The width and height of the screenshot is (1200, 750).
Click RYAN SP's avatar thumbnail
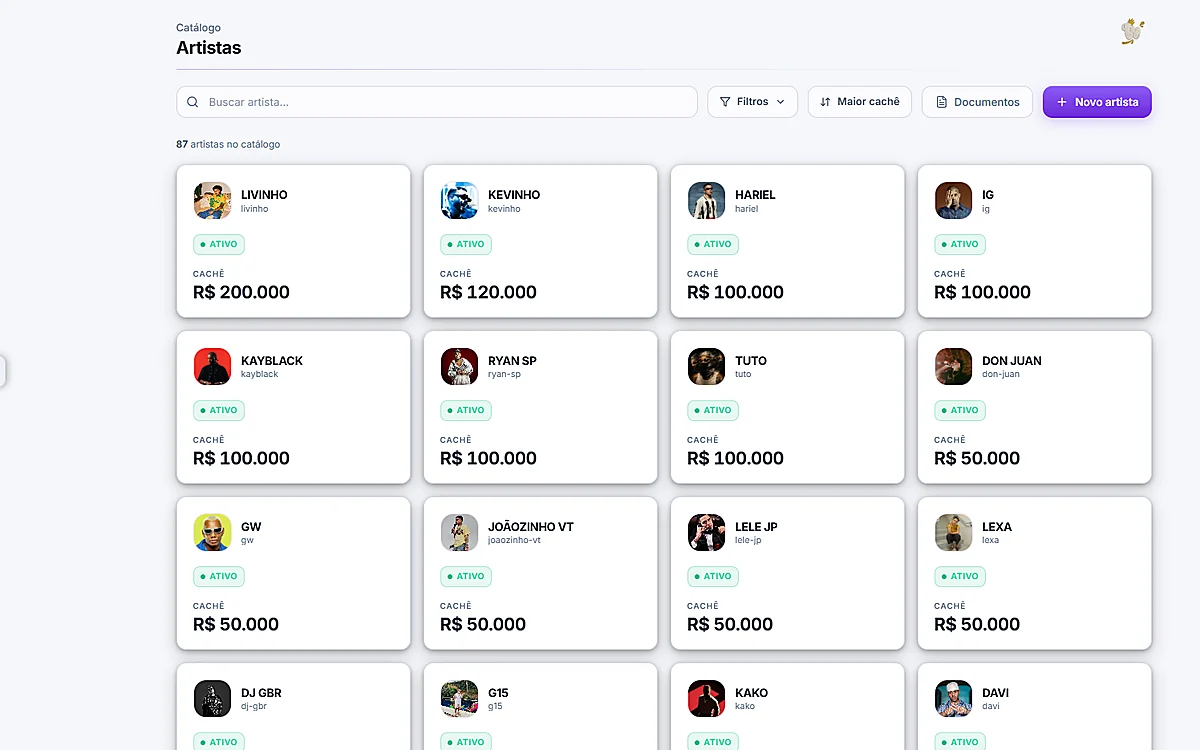459,366
